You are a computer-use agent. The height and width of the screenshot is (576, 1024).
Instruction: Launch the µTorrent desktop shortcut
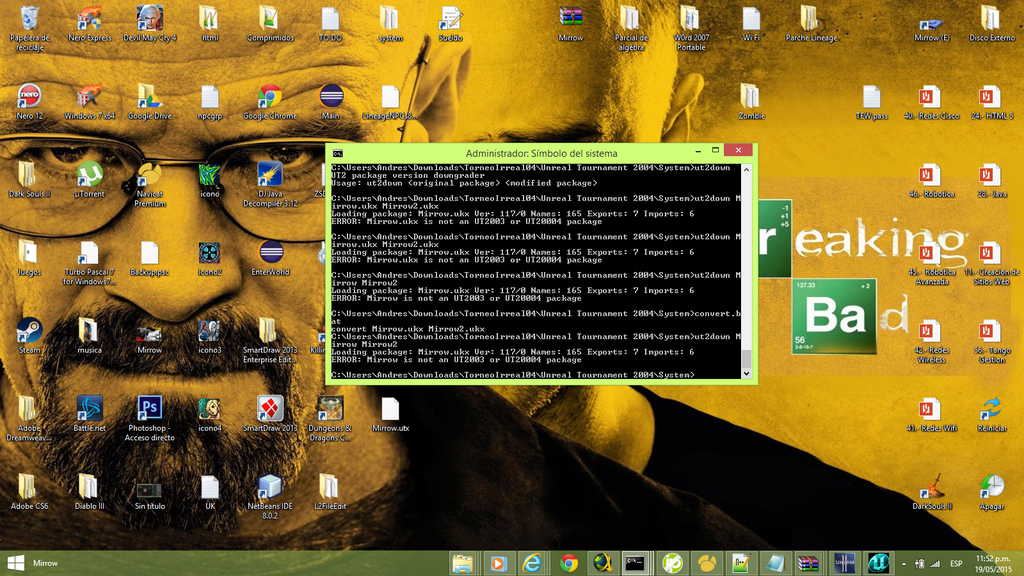pos(89,175)
